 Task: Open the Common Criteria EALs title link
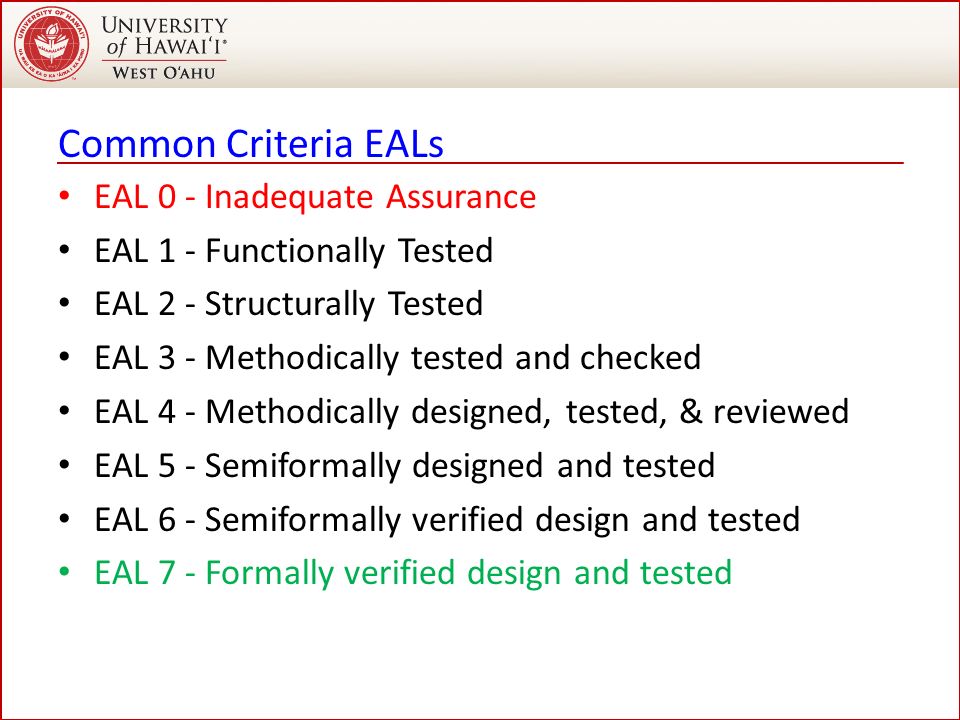[251, 144]
